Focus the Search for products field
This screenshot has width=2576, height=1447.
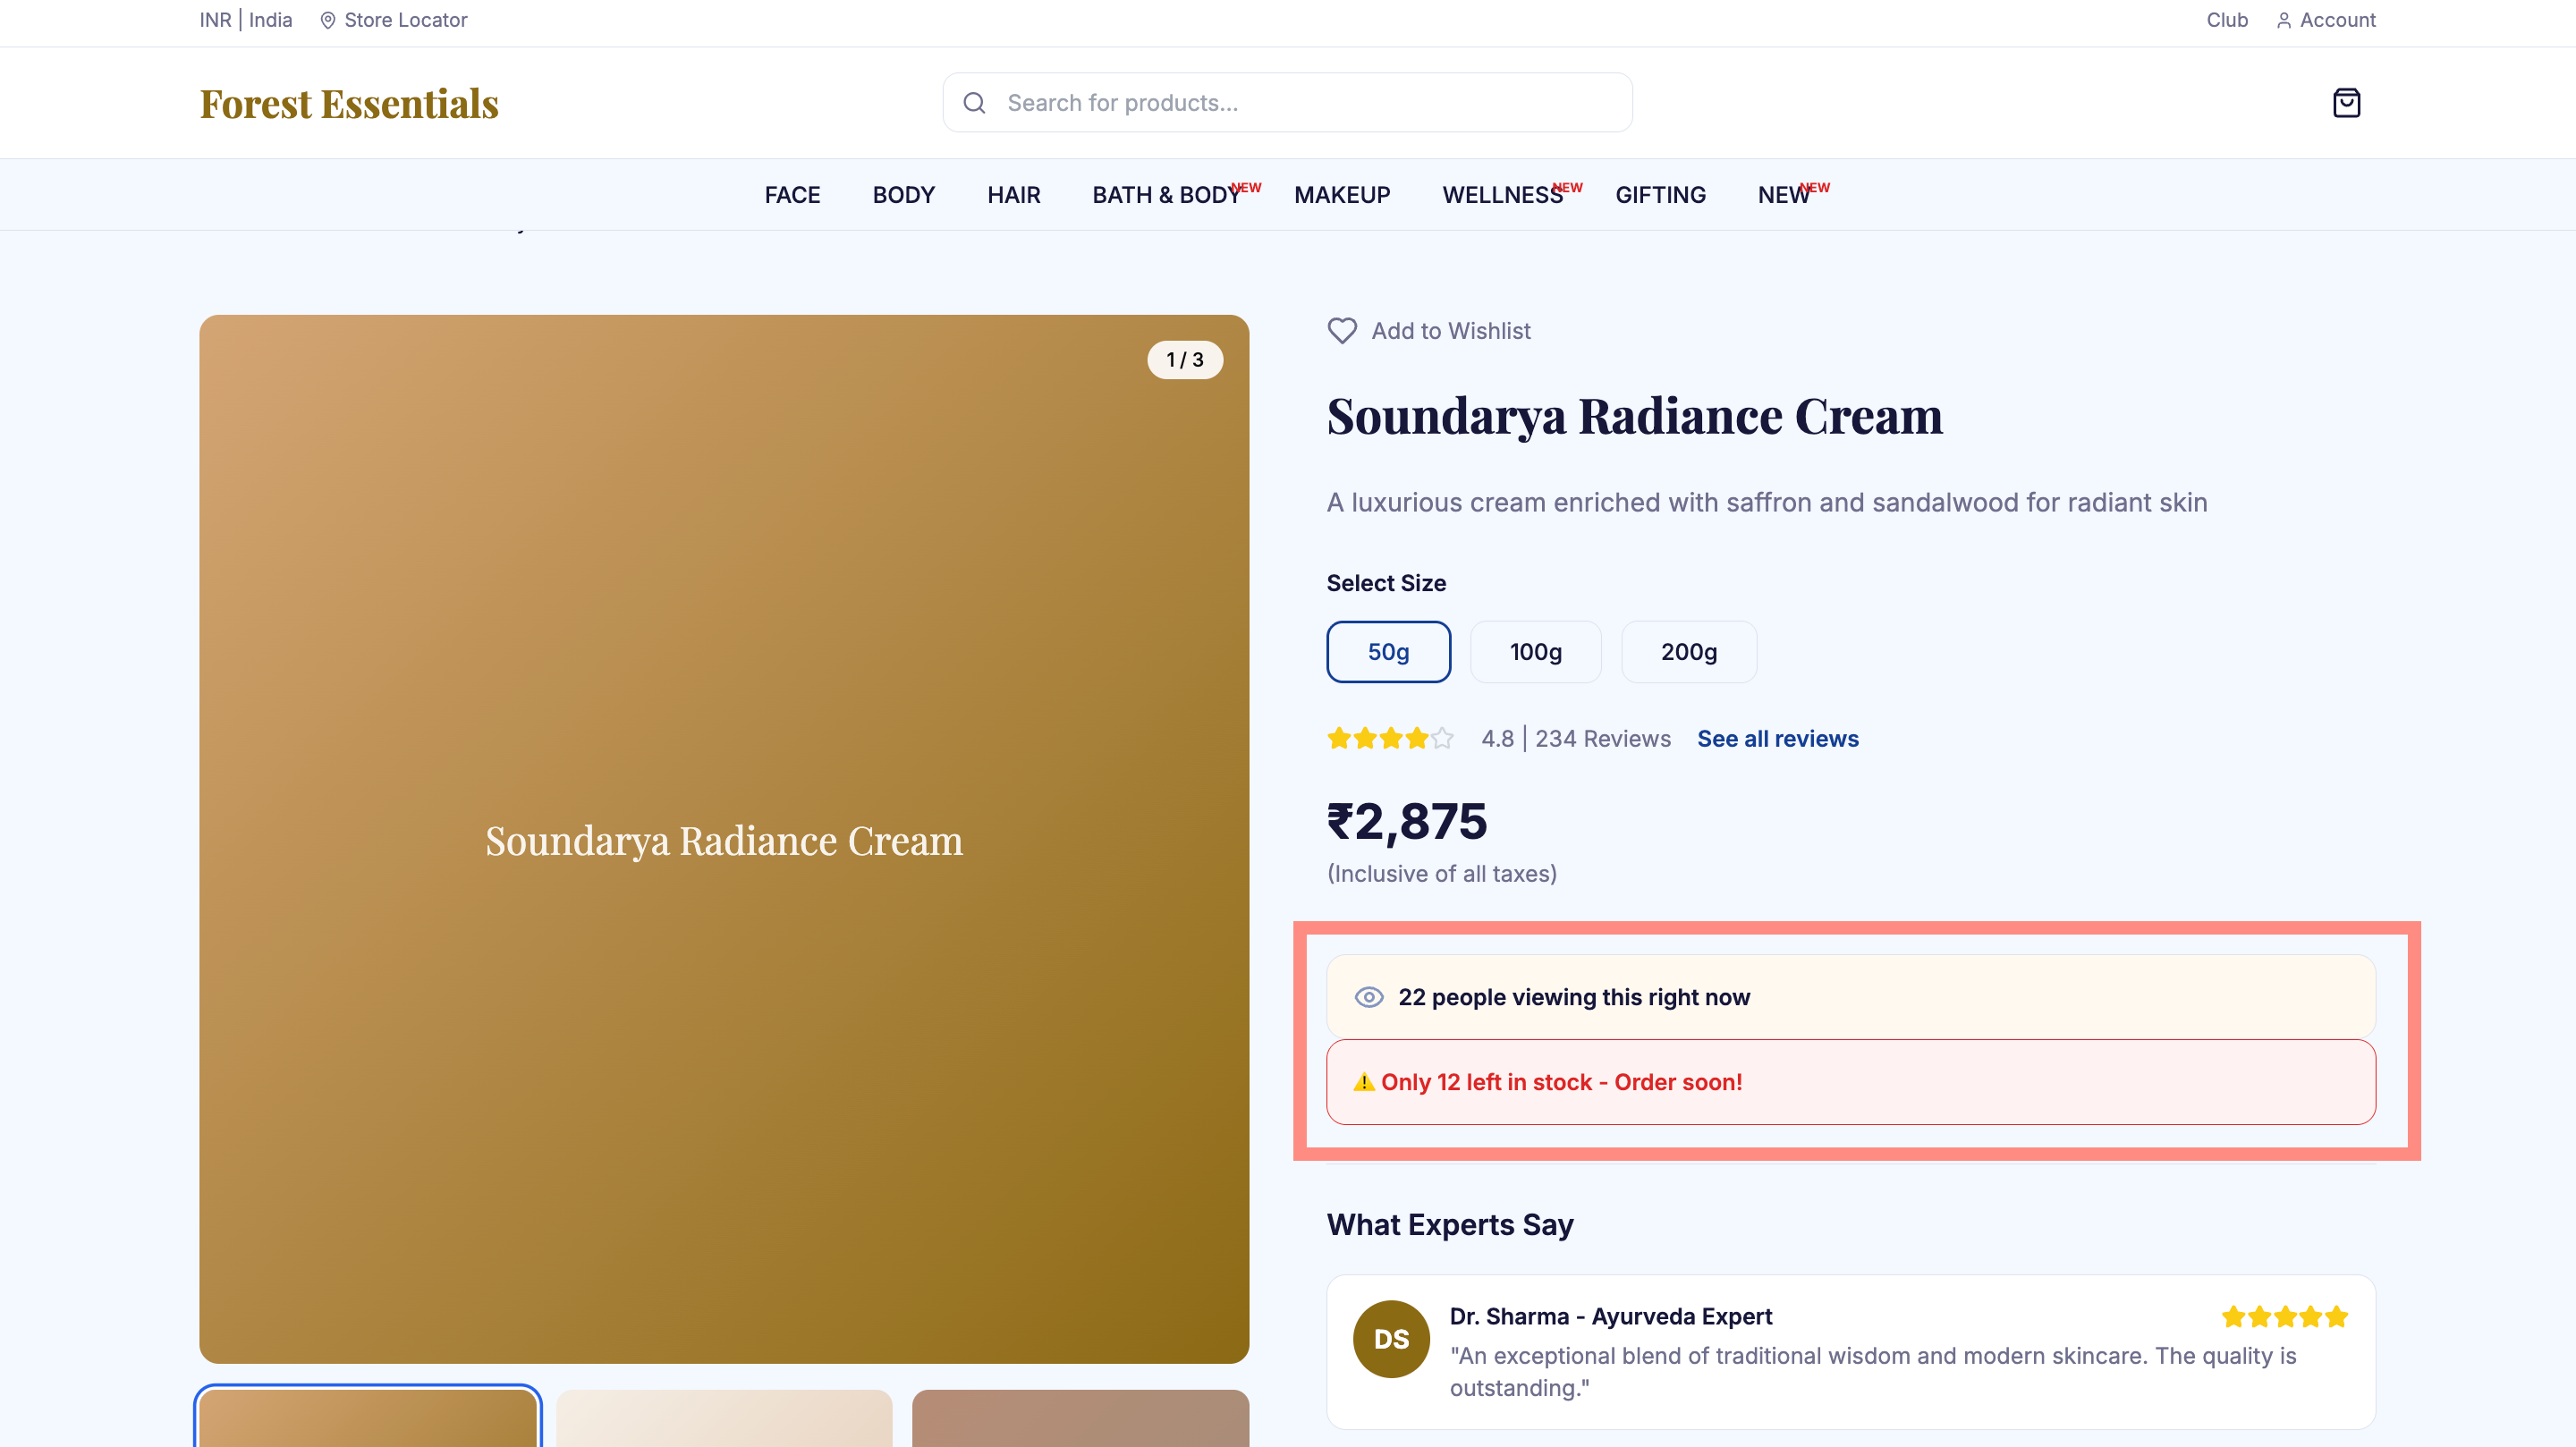(1288, 103)
